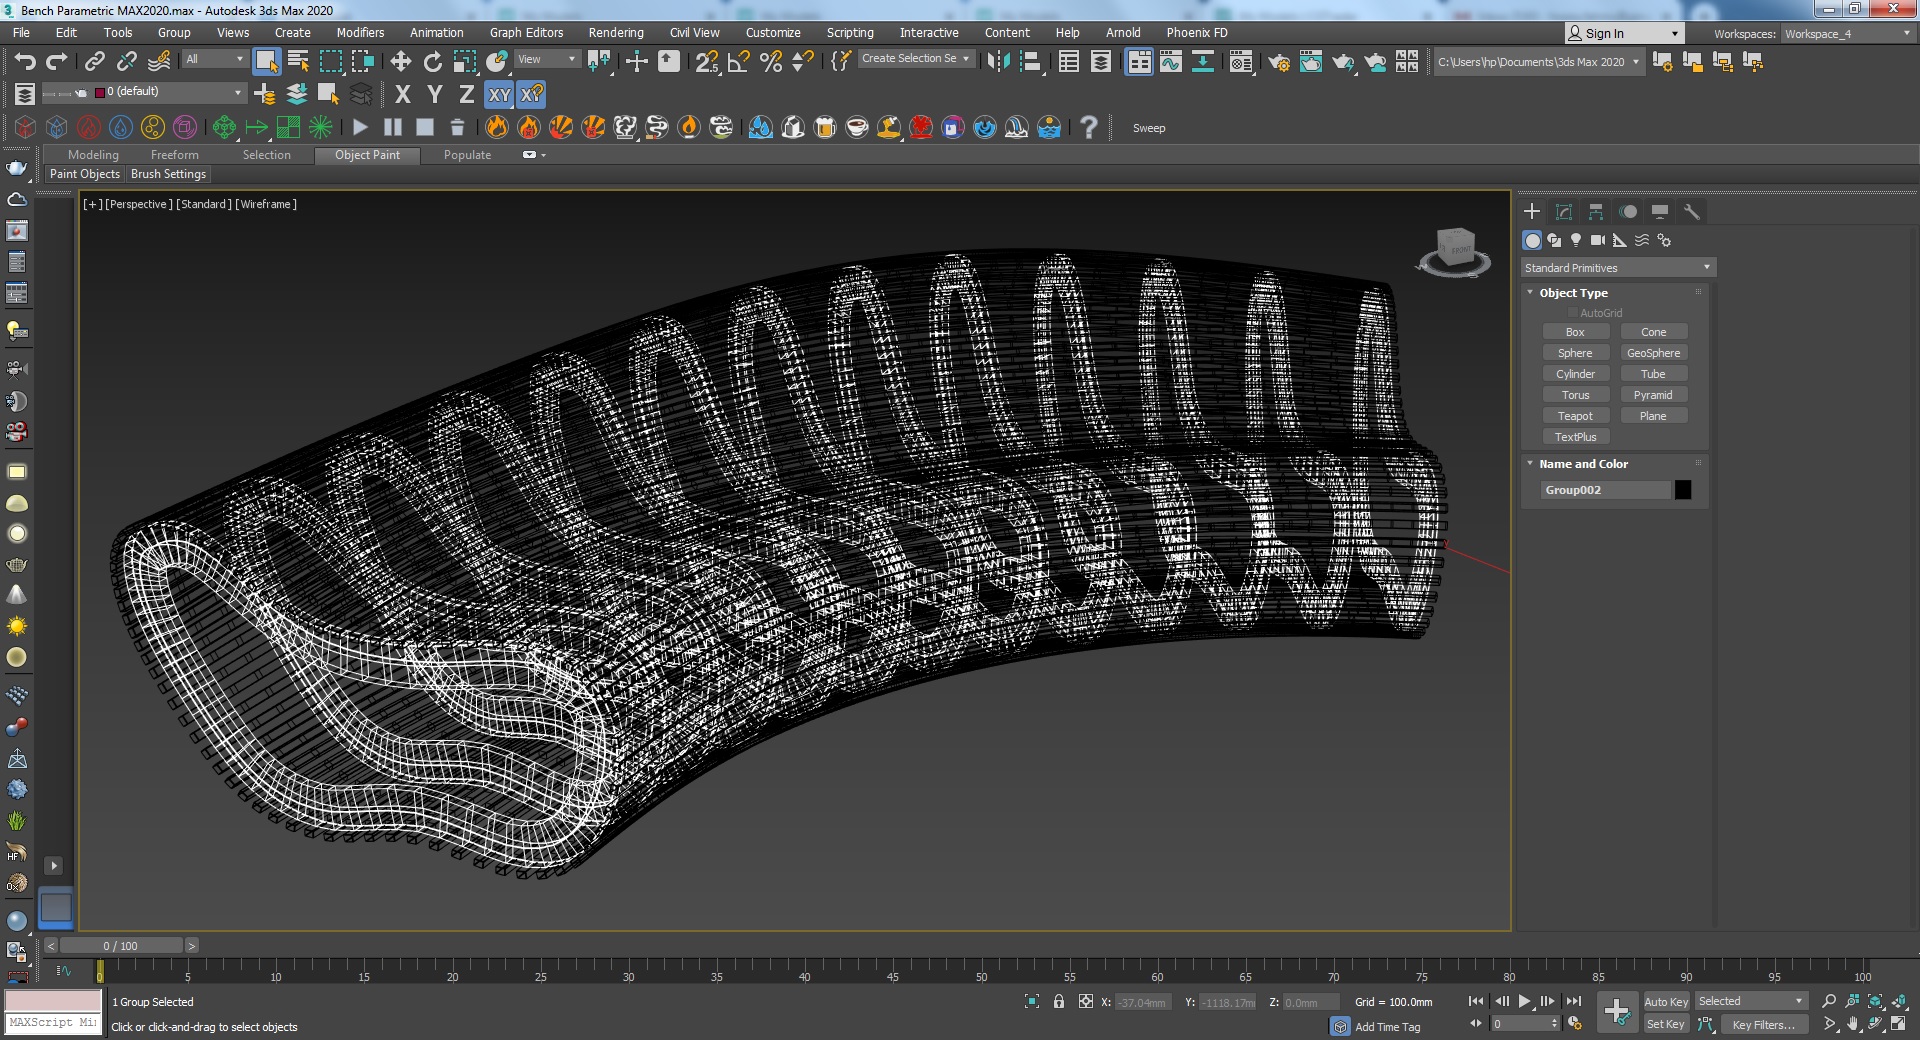Switch to the Freeform ribbon tab
Image resolution: width=1920 pixels, height=1040 pixels.
pyautogui.click(x=174, y=155)
